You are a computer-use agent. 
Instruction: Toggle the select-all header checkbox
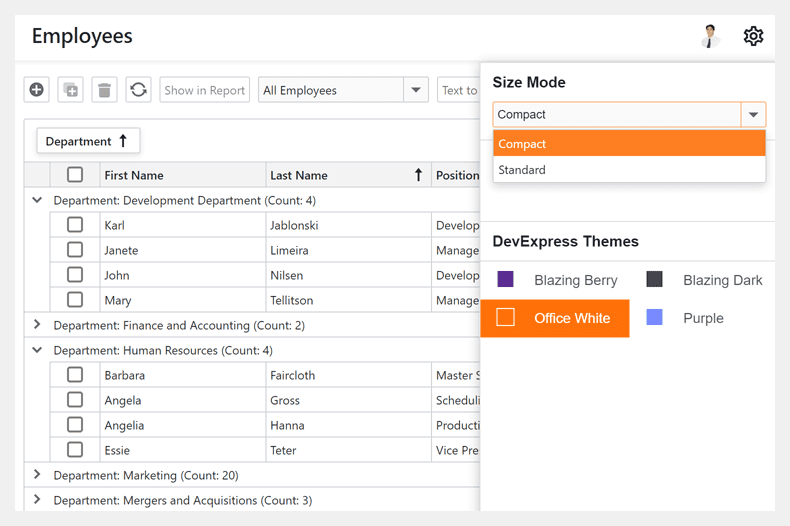pos(75,175)
